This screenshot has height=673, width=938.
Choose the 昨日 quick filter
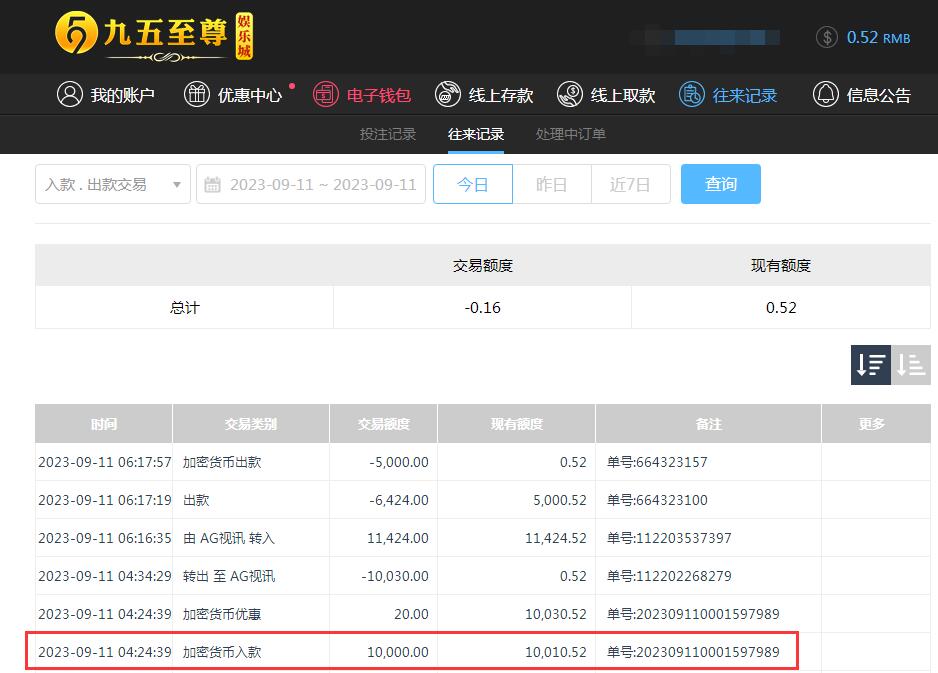click(x=551, y=184)
